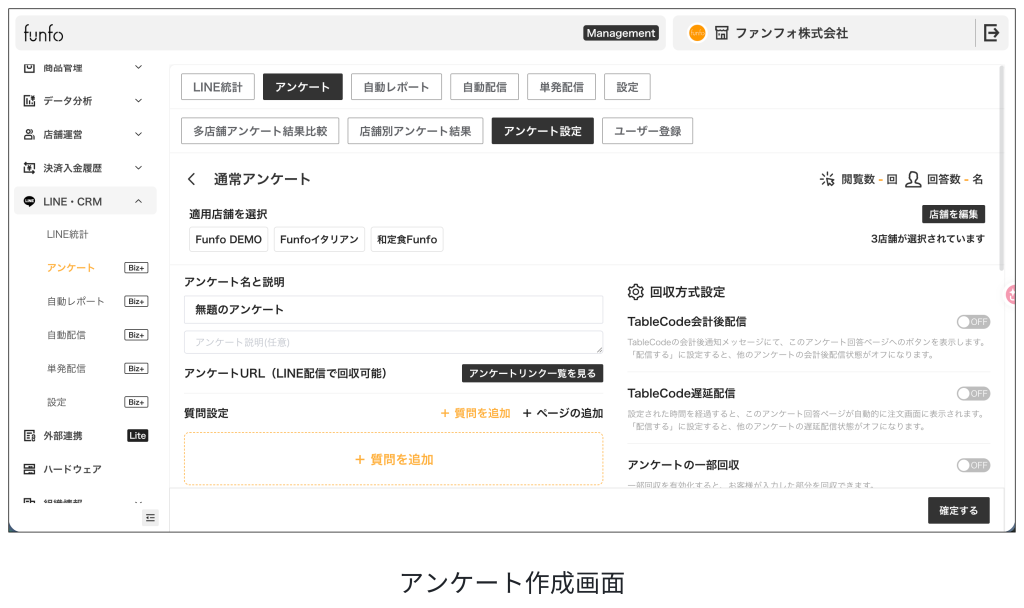
Task: Enable the TableCode遅延配信 toggle
Action: point(972,393)
